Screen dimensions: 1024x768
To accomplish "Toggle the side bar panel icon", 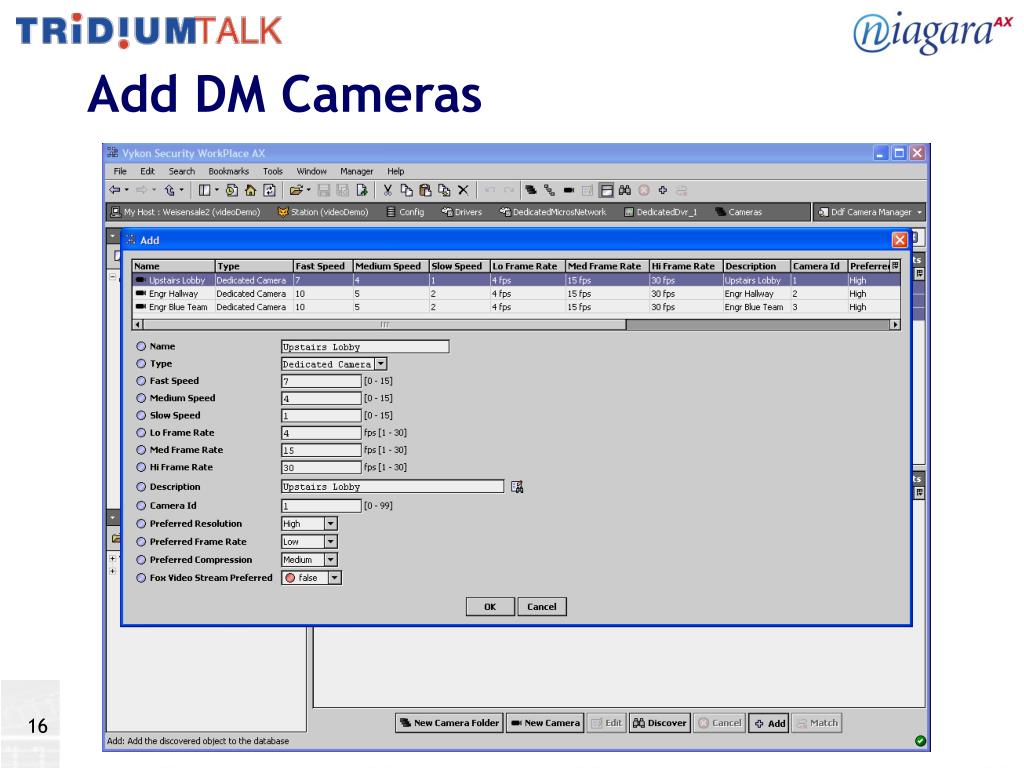I will pyautogui.click(x=204, y=190).
